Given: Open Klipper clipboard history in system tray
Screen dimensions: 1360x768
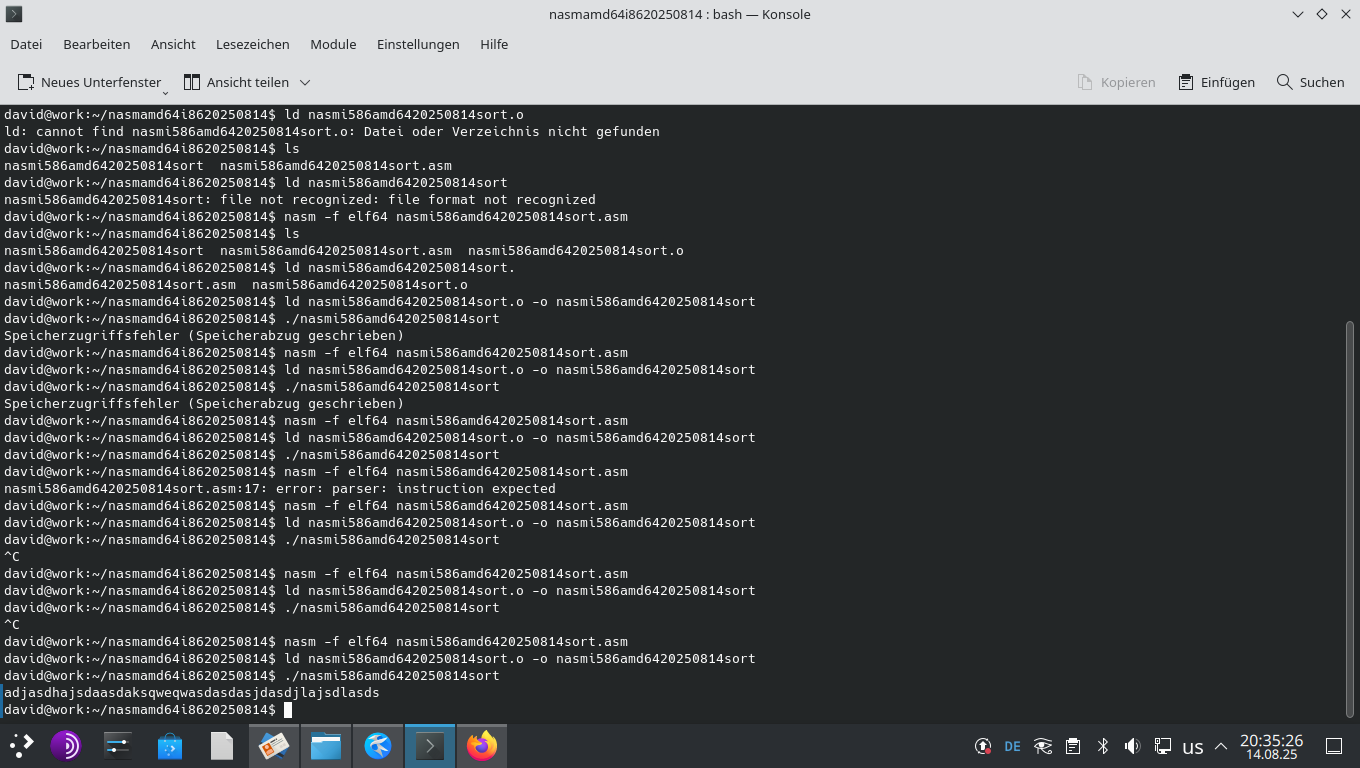Looking at the screenshot, I should [1072, 746].
